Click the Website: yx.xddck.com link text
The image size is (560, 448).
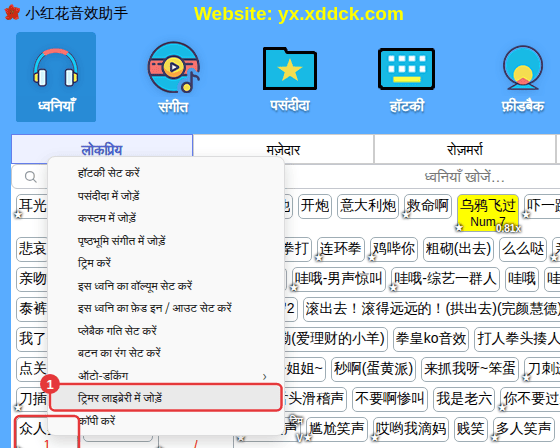tap(299, 14)
